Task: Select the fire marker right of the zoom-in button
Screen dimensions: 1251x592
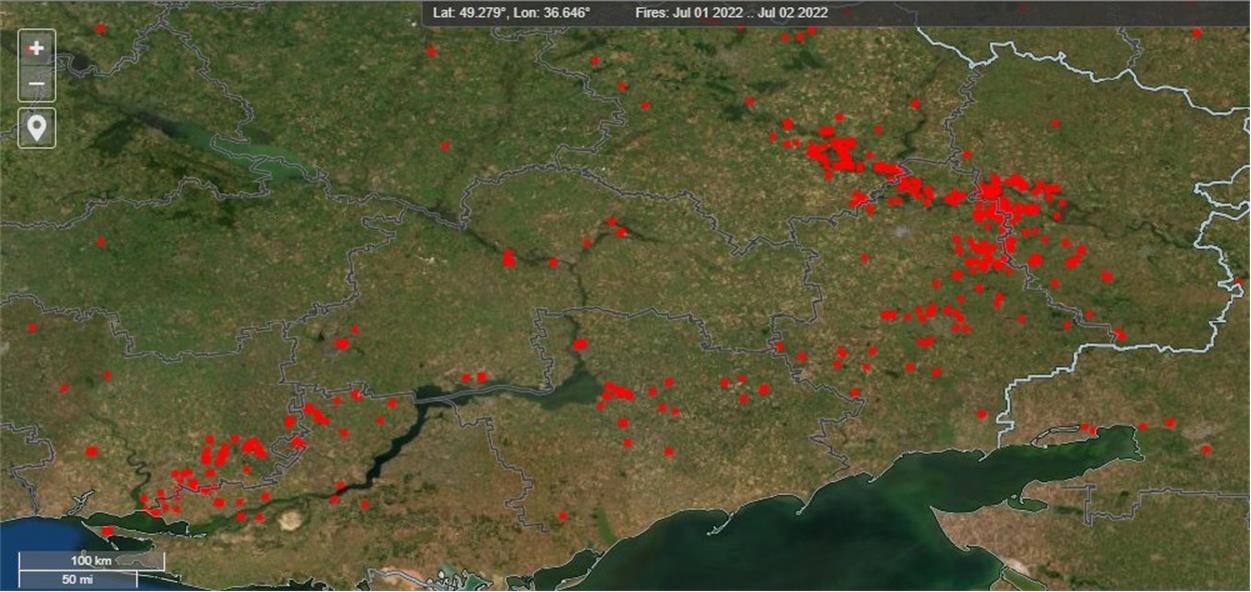Action: 100,29
